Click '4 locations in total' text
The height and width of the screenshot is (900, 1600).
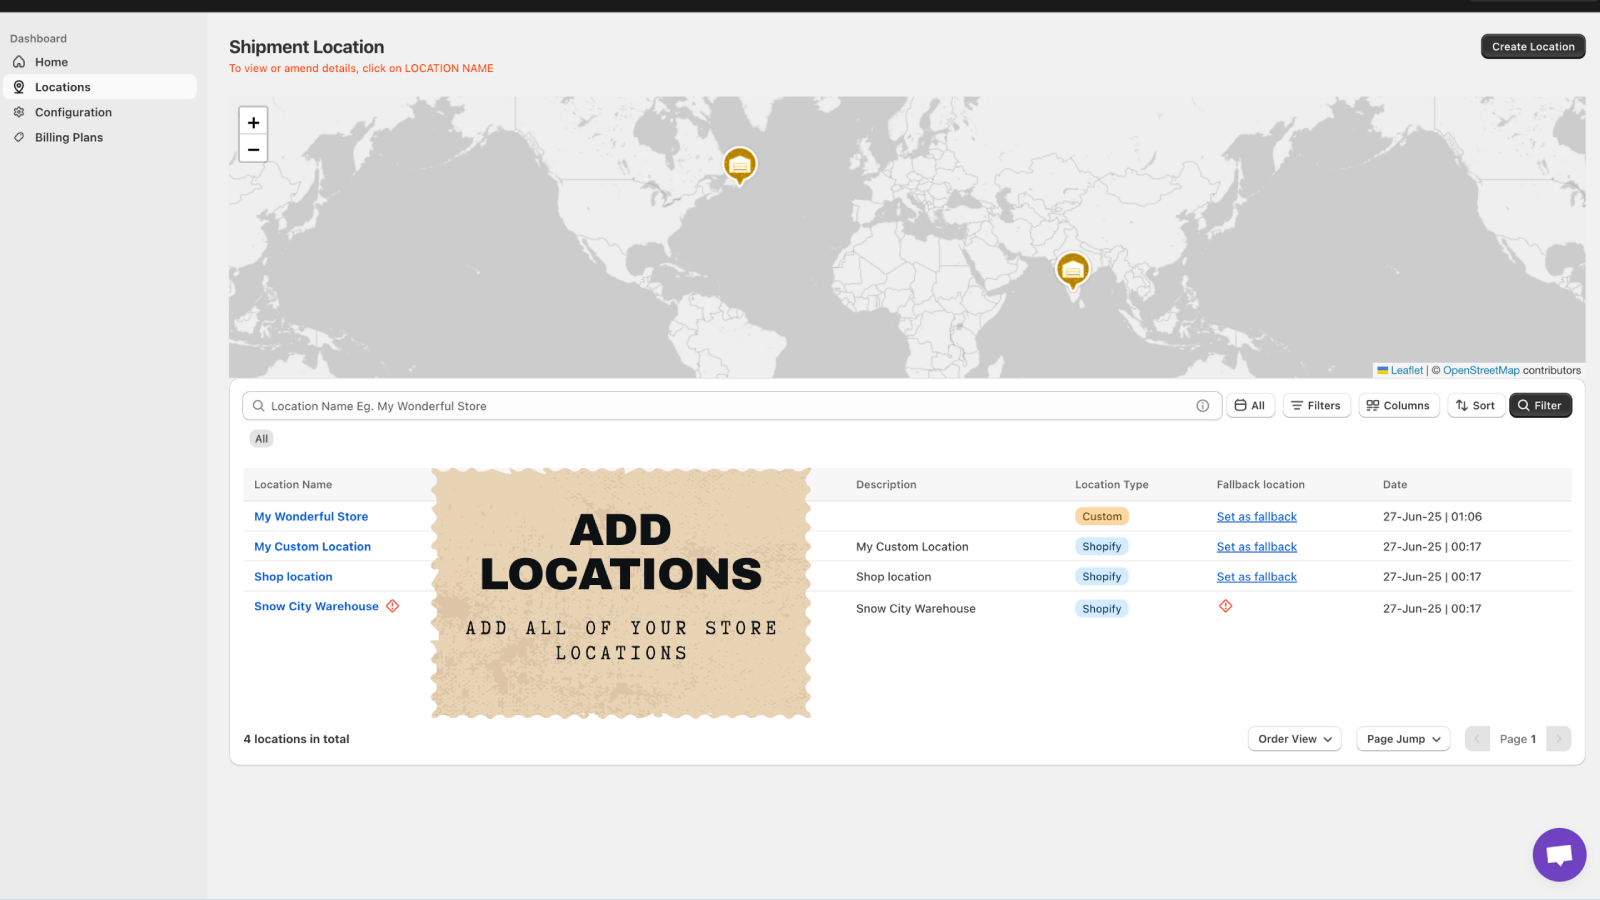point(296,739)
